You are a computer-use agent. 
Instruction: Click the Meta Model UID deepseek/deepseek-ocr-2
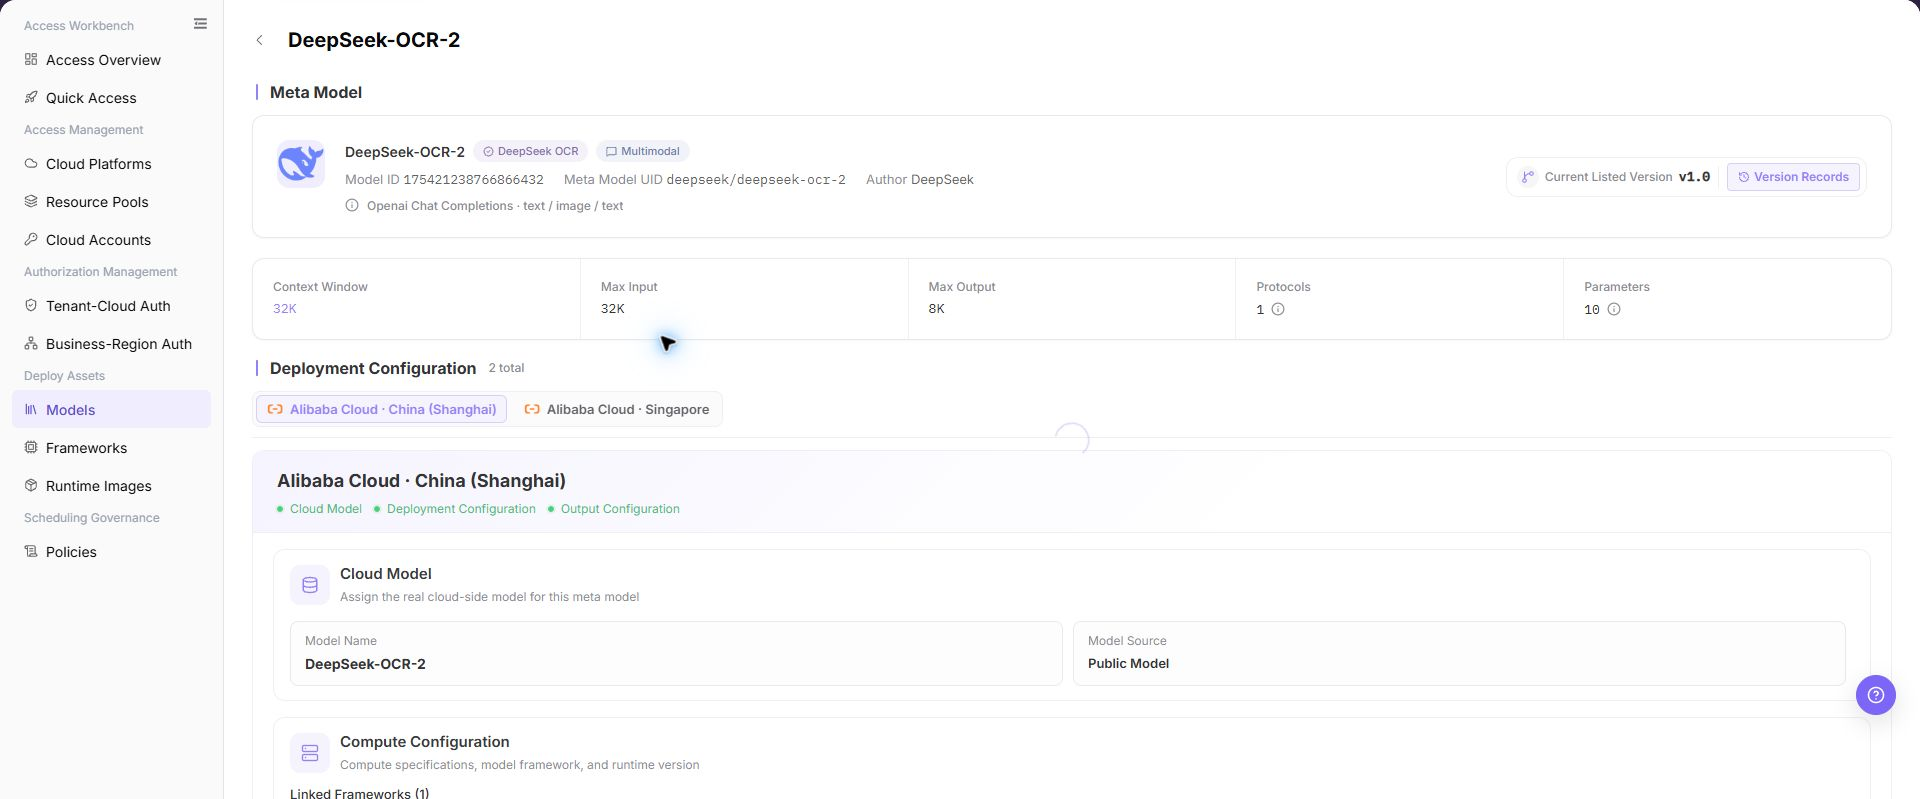pyautogui.click(x=756, y=180)
